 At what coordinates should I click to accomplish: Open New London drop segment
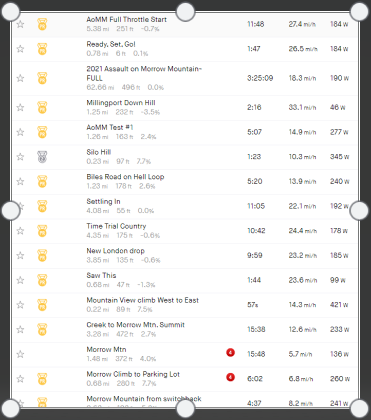(x=115, y=251)
